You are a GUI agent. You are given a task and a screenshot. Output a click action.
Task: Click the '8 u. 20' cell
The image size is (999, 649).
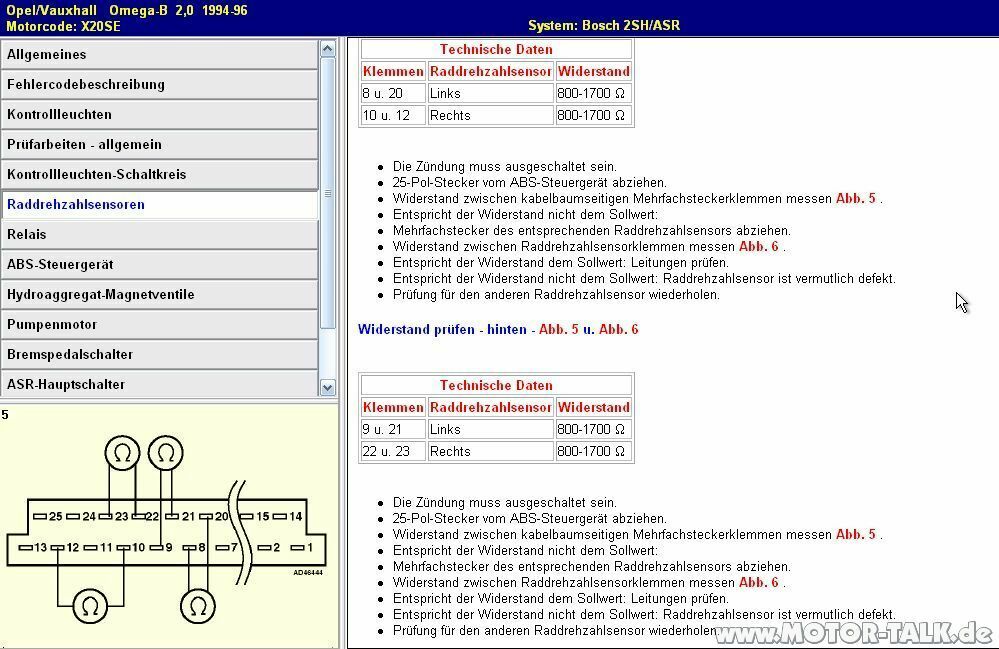click(393, 93)
